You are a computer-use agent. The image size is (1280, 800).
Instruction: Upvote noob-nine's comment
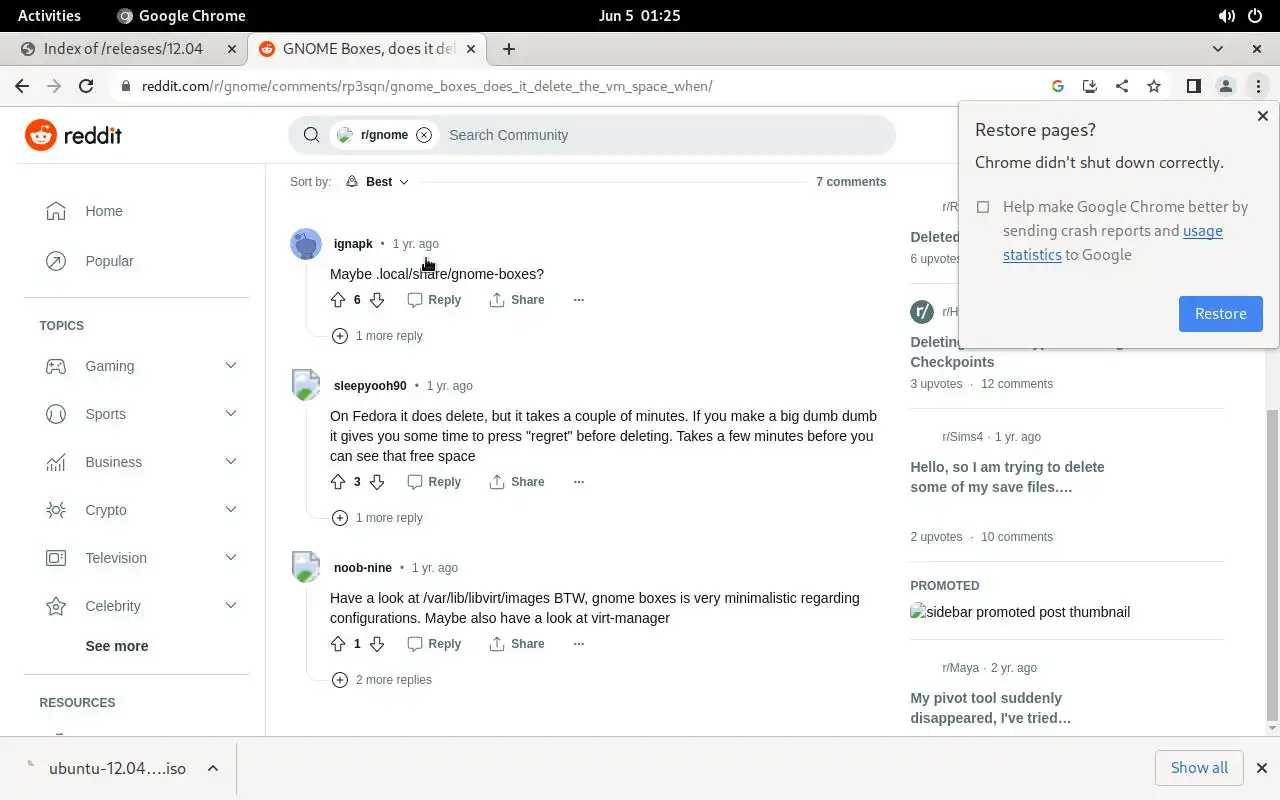click(338, 644)
